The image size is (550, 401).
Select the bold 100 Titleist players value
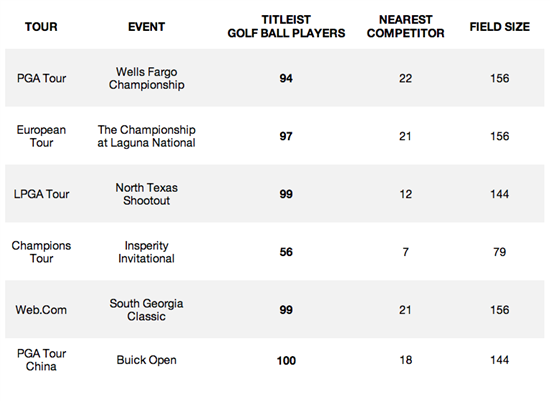tap(286, 361)
